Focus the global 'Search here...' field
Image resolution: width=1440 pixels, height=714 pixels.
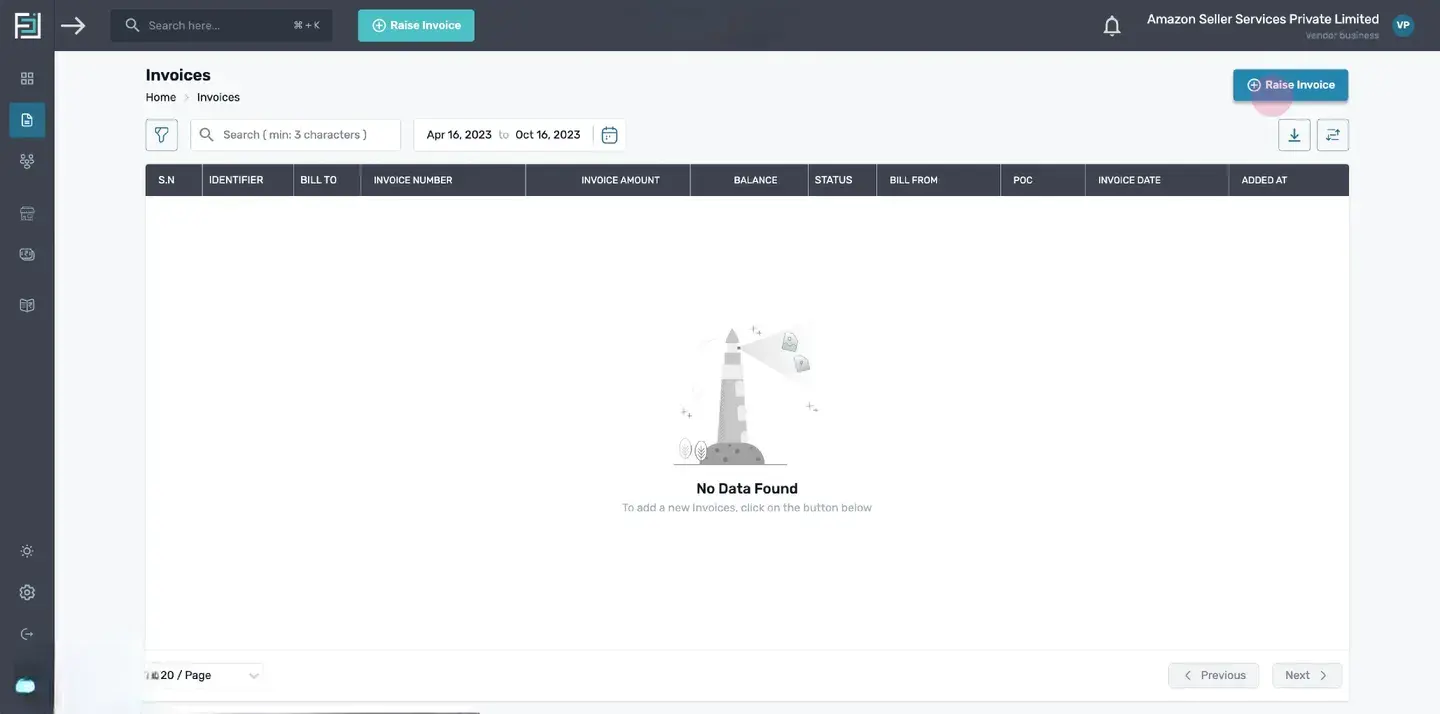[221, 25]
